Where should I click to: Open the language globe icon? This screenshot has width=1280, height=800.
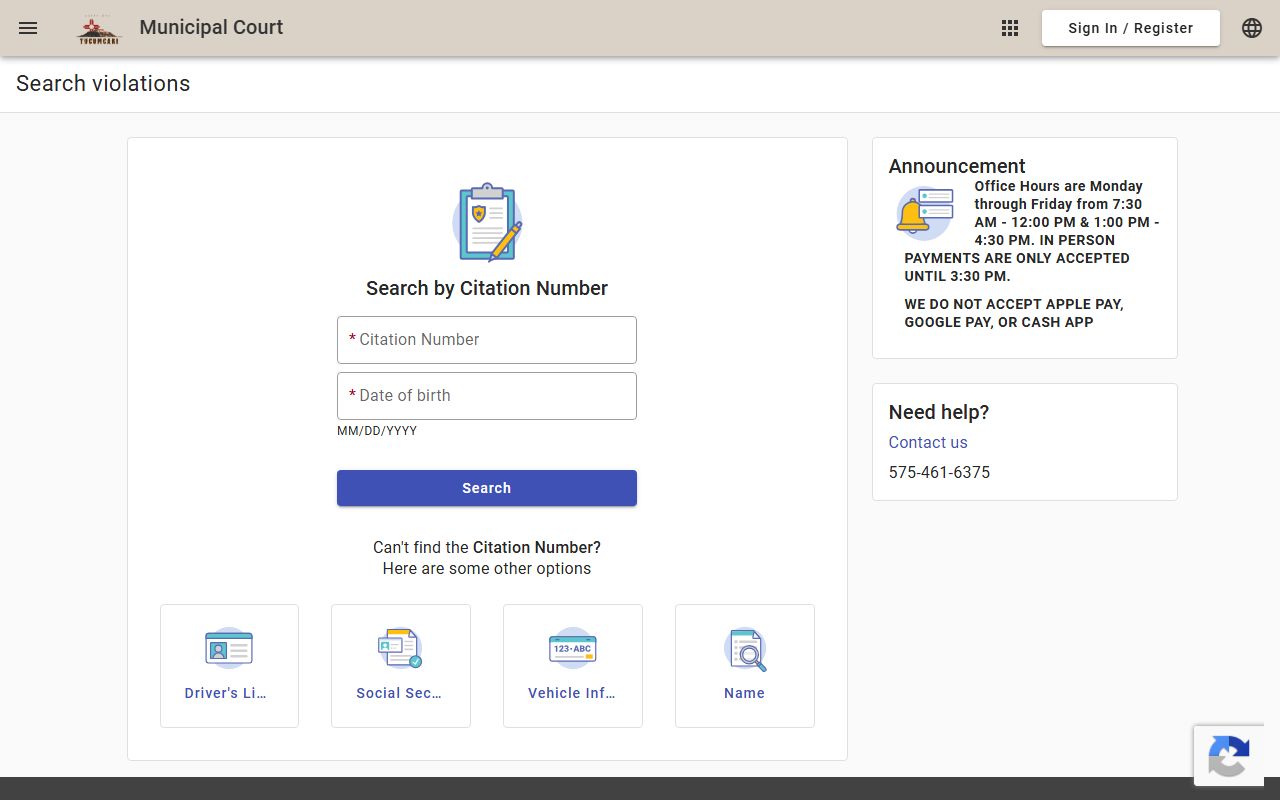pyautogui.click(x=1252, y=28)
